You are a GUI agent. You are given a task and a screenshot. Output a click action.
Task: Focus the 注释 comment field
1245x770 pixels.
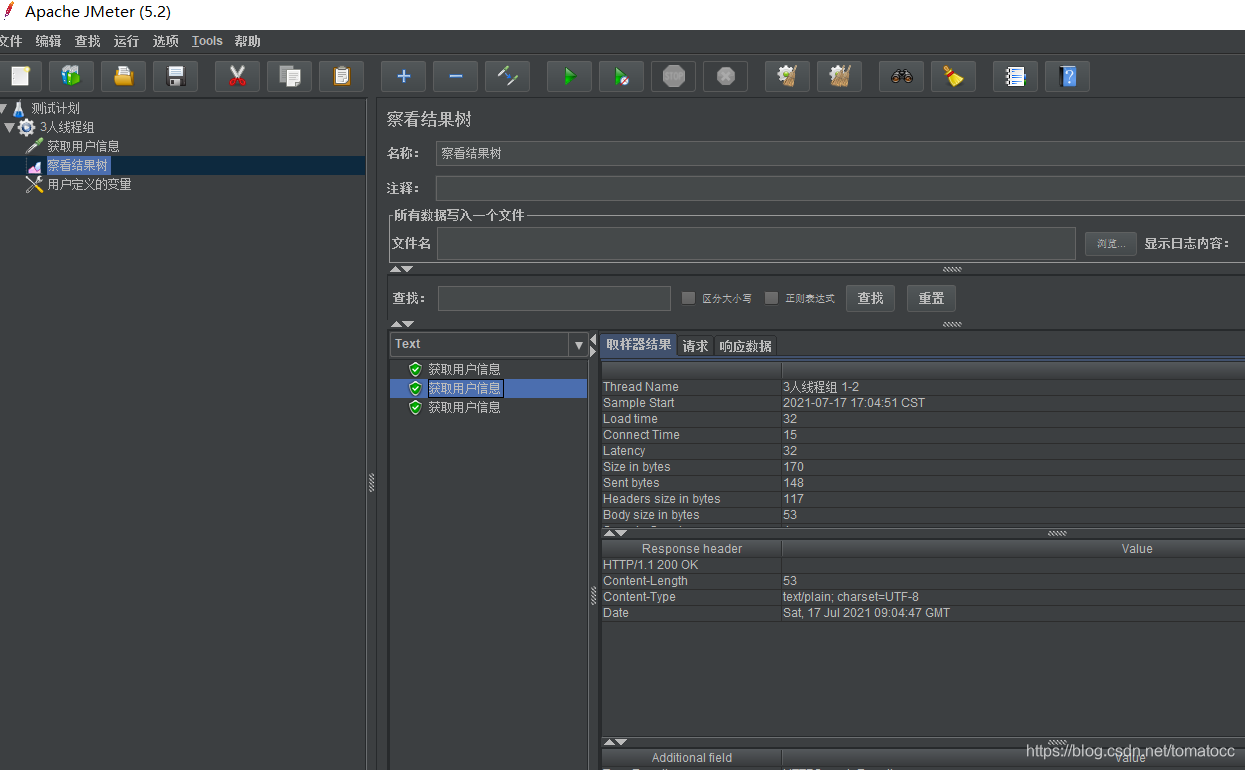(840, 188)
